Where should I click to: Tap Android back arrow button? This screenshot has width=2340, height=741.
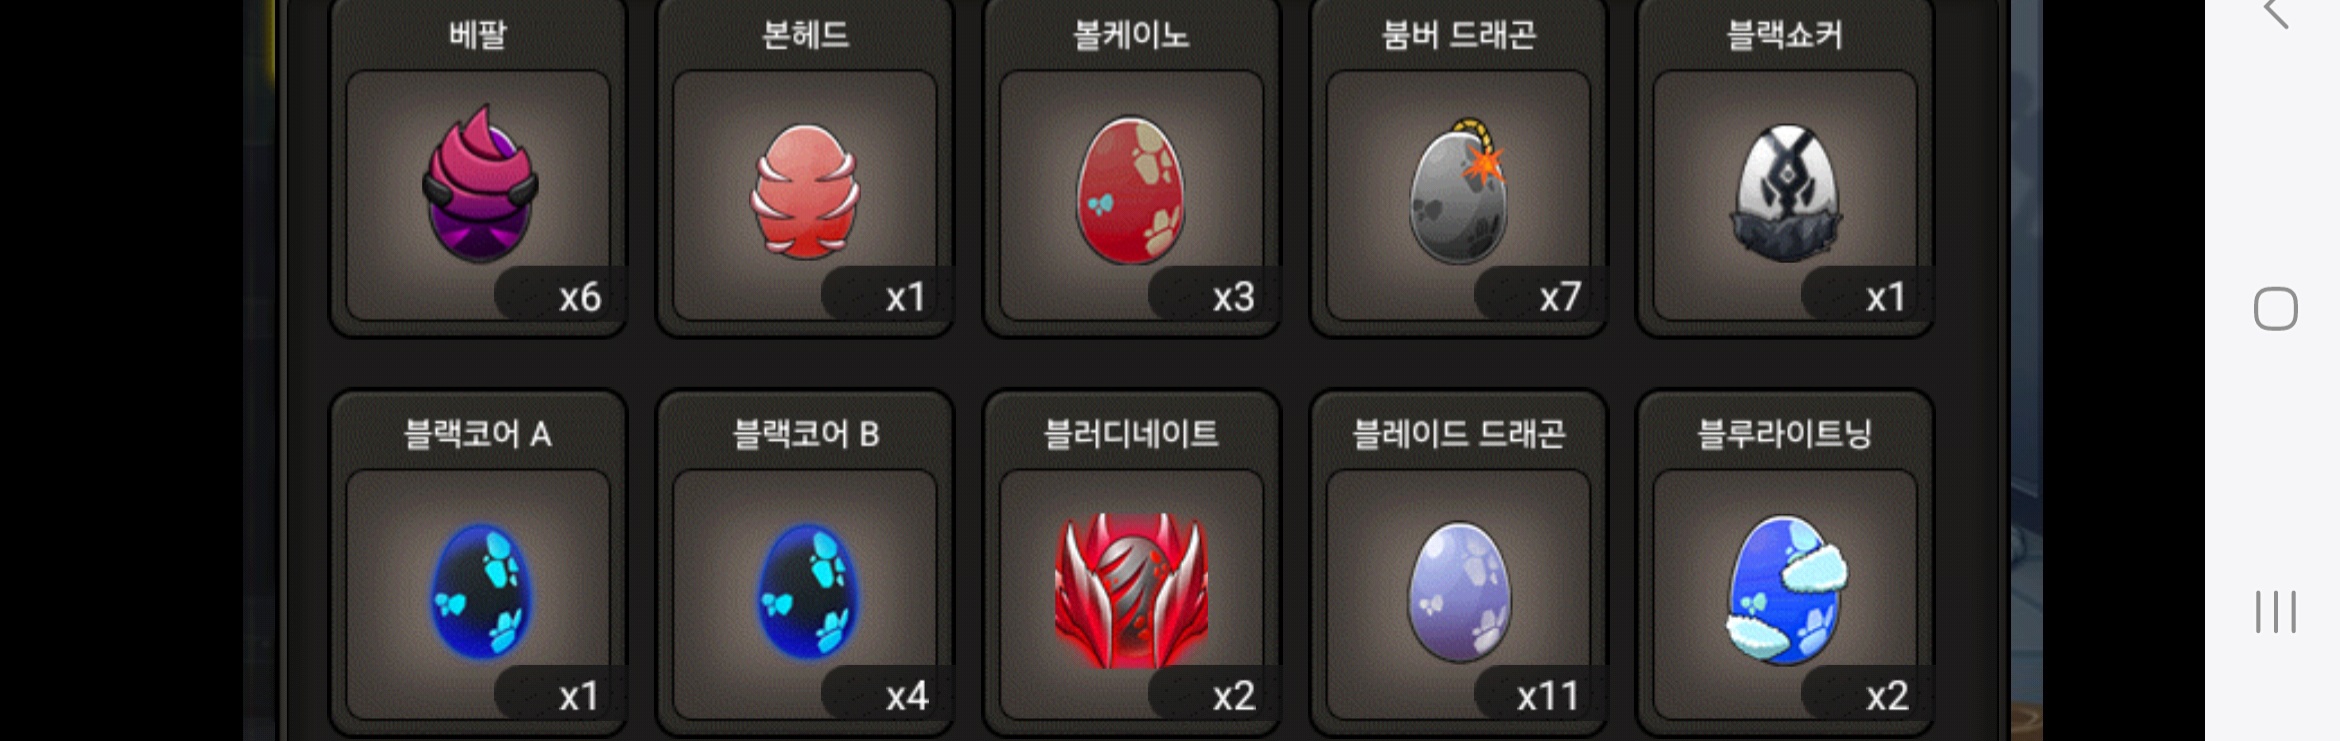(x=2275, y=13)
